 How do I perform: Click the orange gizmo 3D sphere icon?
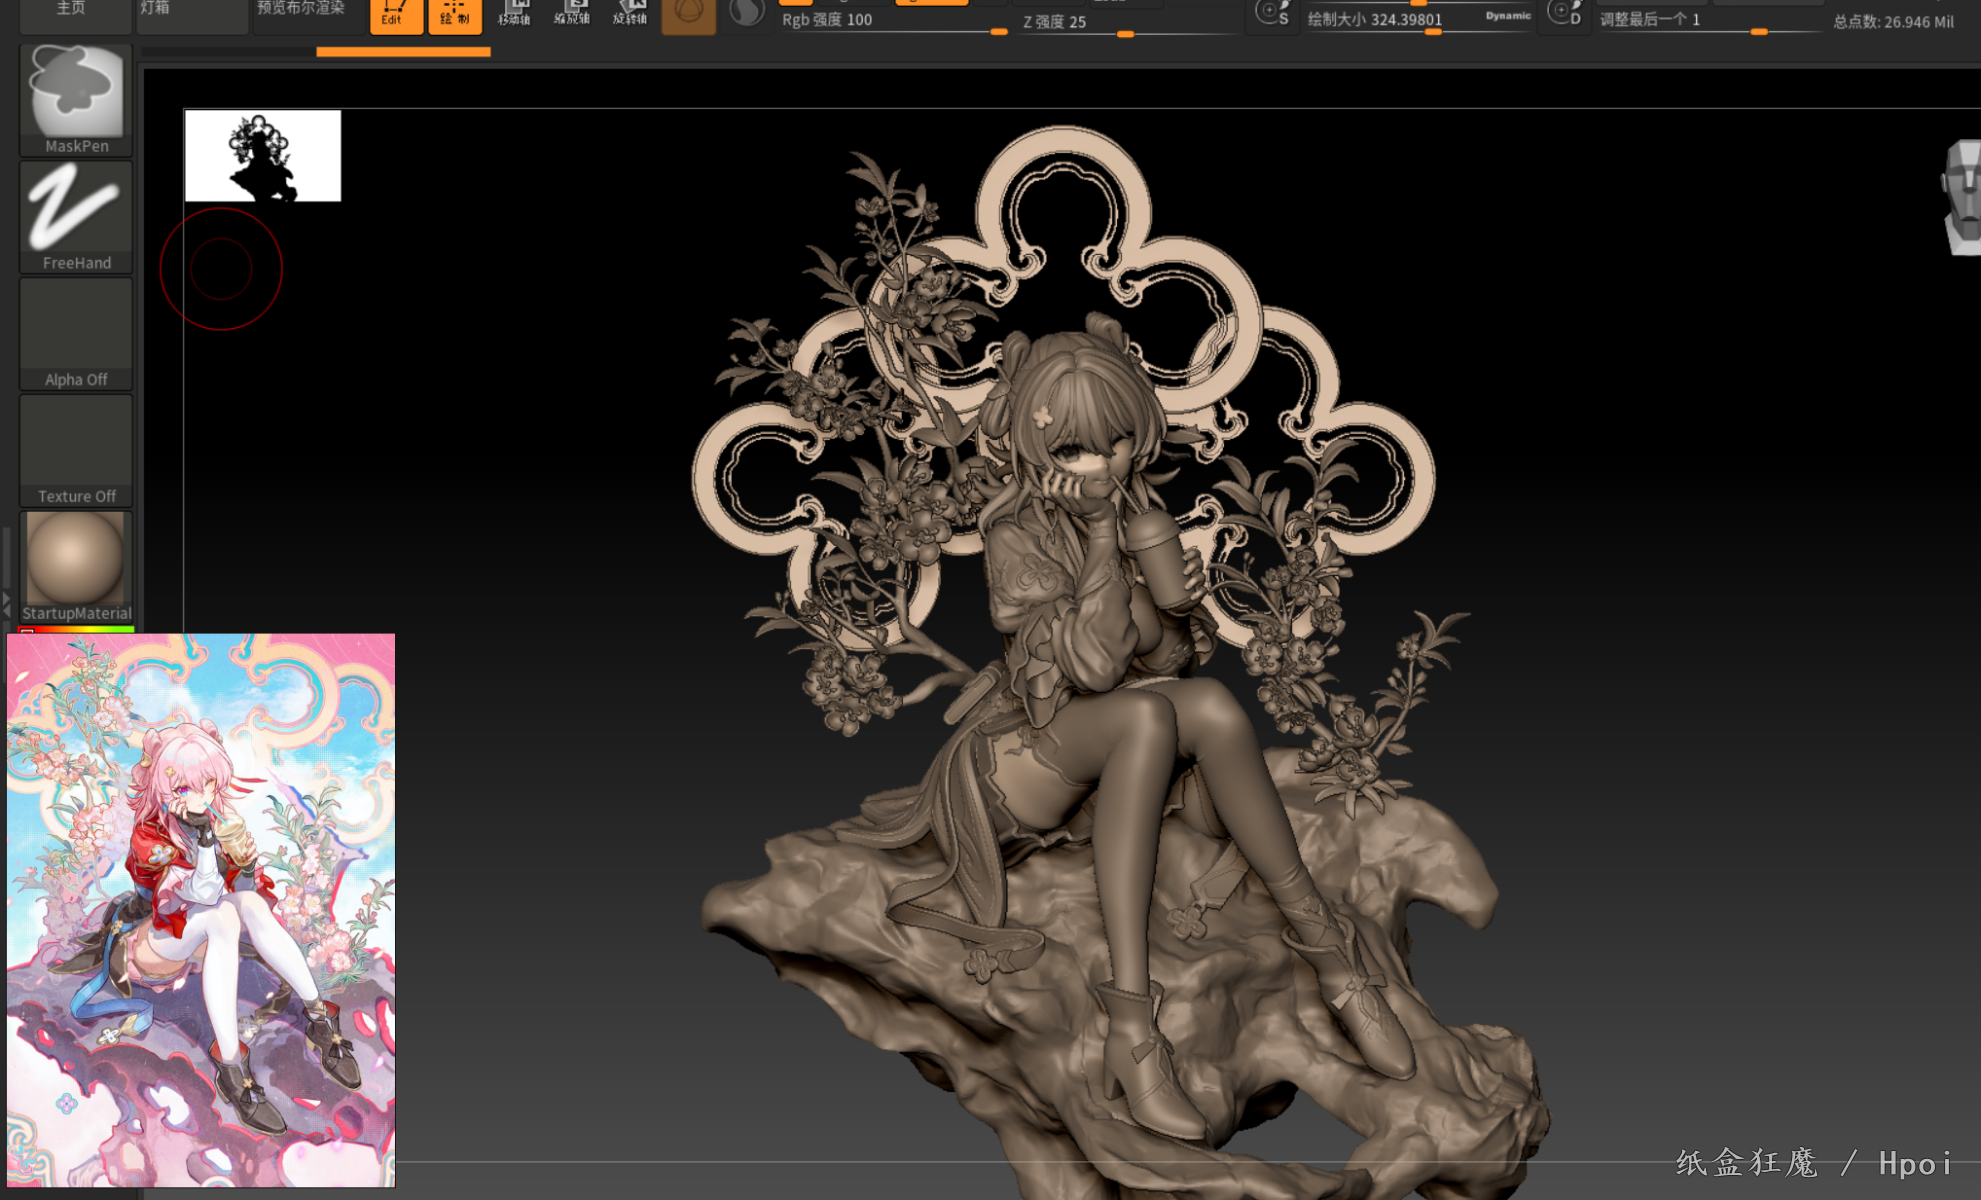(x=689, y=14)
